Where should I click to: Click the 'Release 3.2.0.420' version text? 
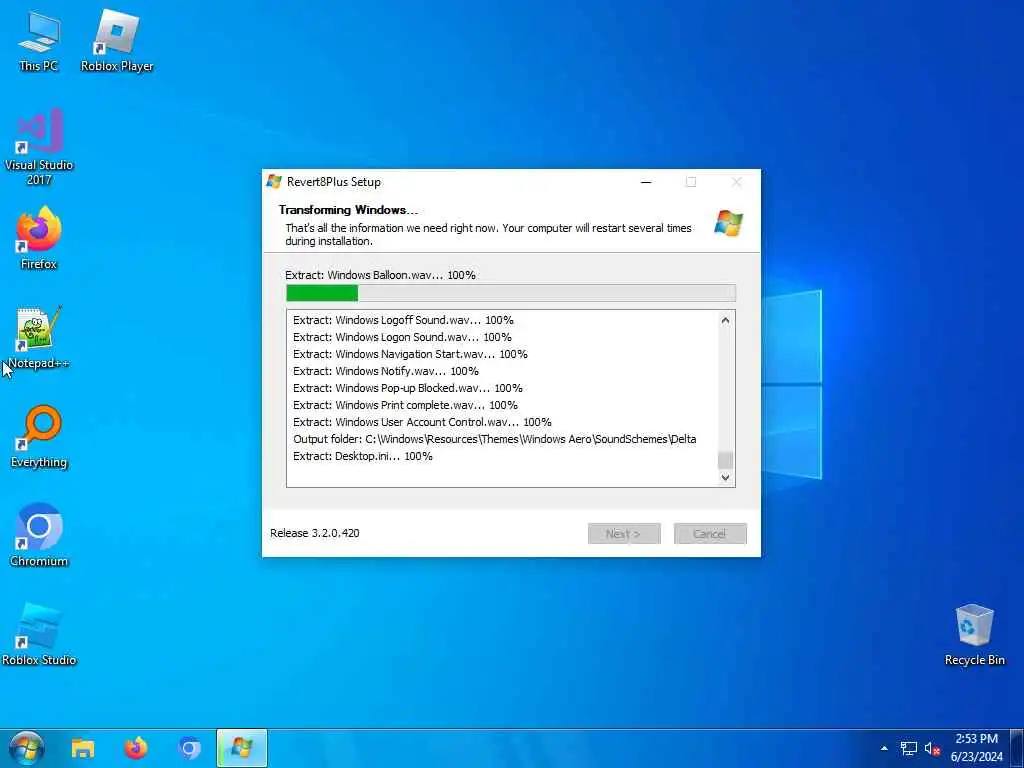315,533
